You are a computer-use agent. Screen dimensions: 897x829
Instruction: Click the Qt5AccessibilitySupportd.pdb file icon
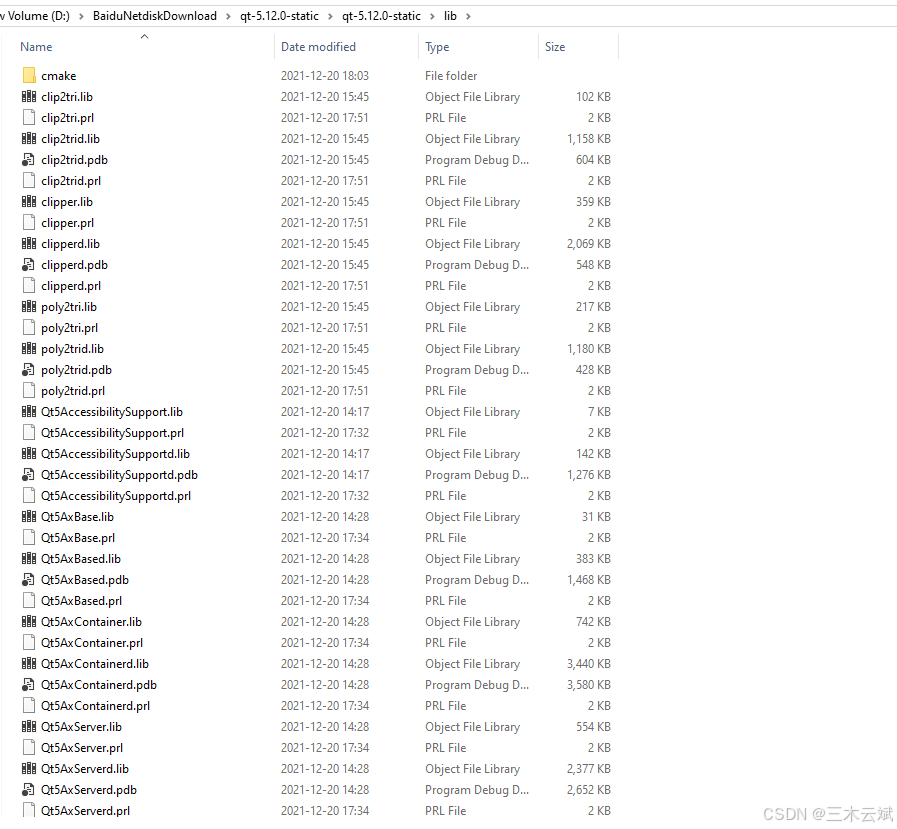point(29,475)
